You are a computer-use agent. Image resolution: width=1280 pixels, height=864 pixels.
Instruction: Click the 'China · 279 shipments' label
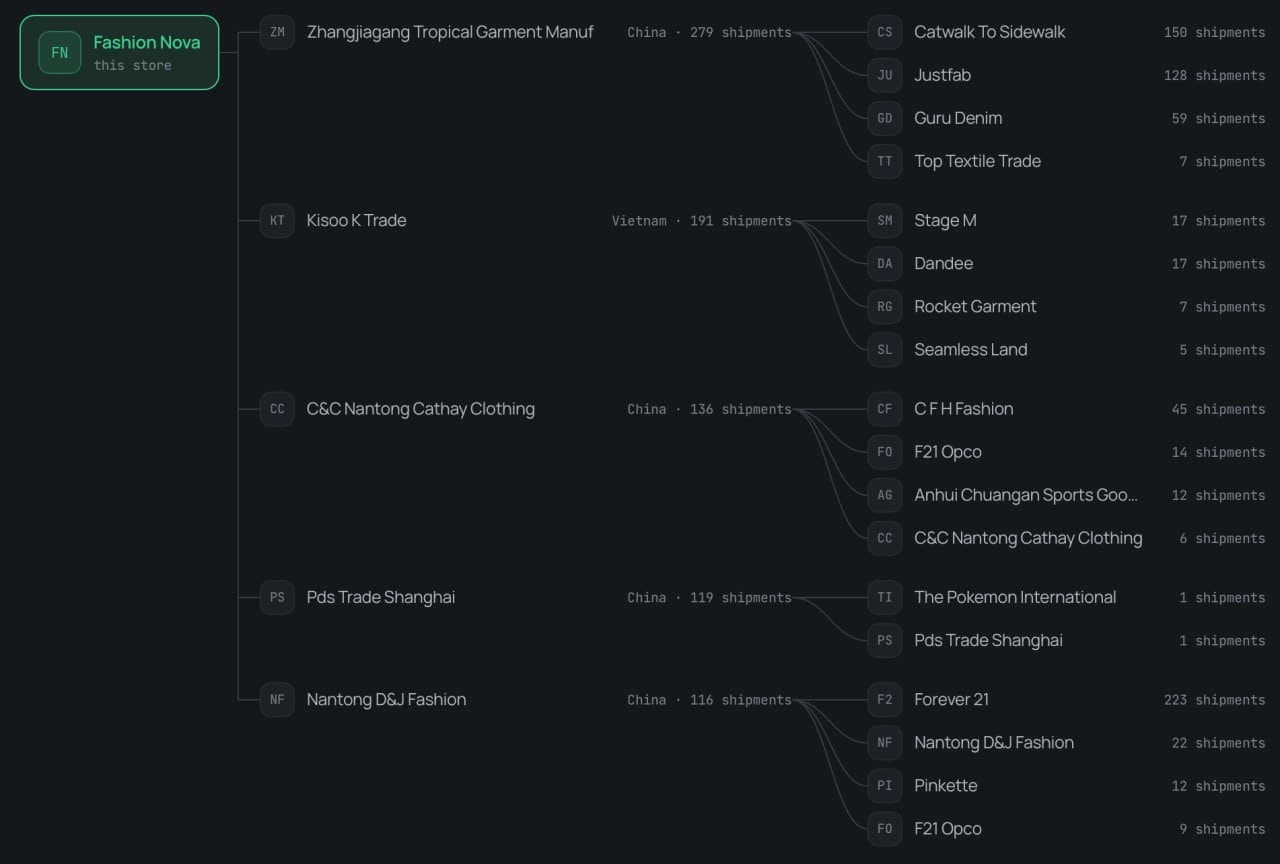709,32
